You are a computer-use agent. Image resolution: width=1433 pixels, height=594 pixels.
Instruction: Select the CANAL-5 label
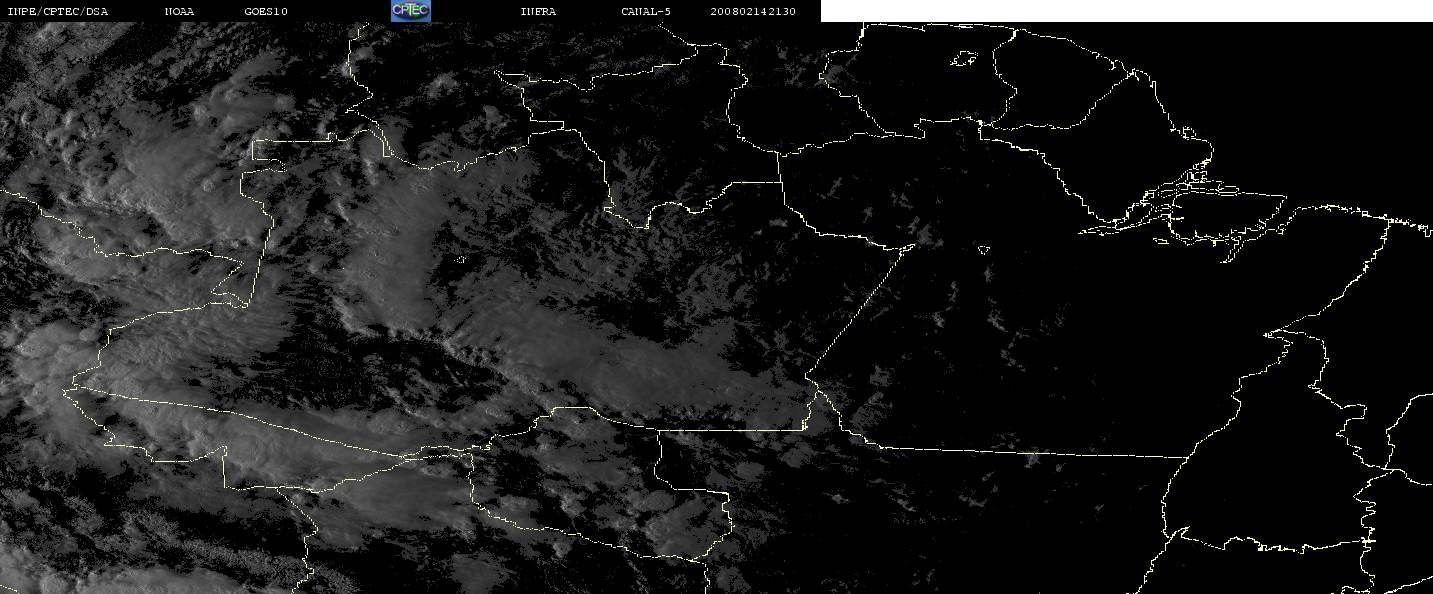click(x=645, y=11)
